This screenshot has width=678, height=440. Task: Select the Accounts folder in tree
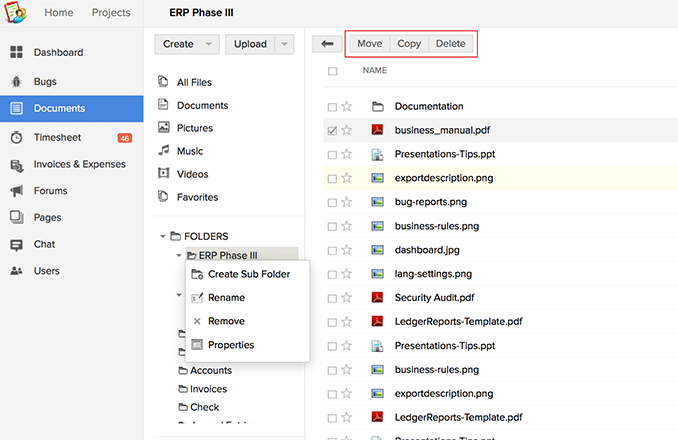click(x=210, y=371)
